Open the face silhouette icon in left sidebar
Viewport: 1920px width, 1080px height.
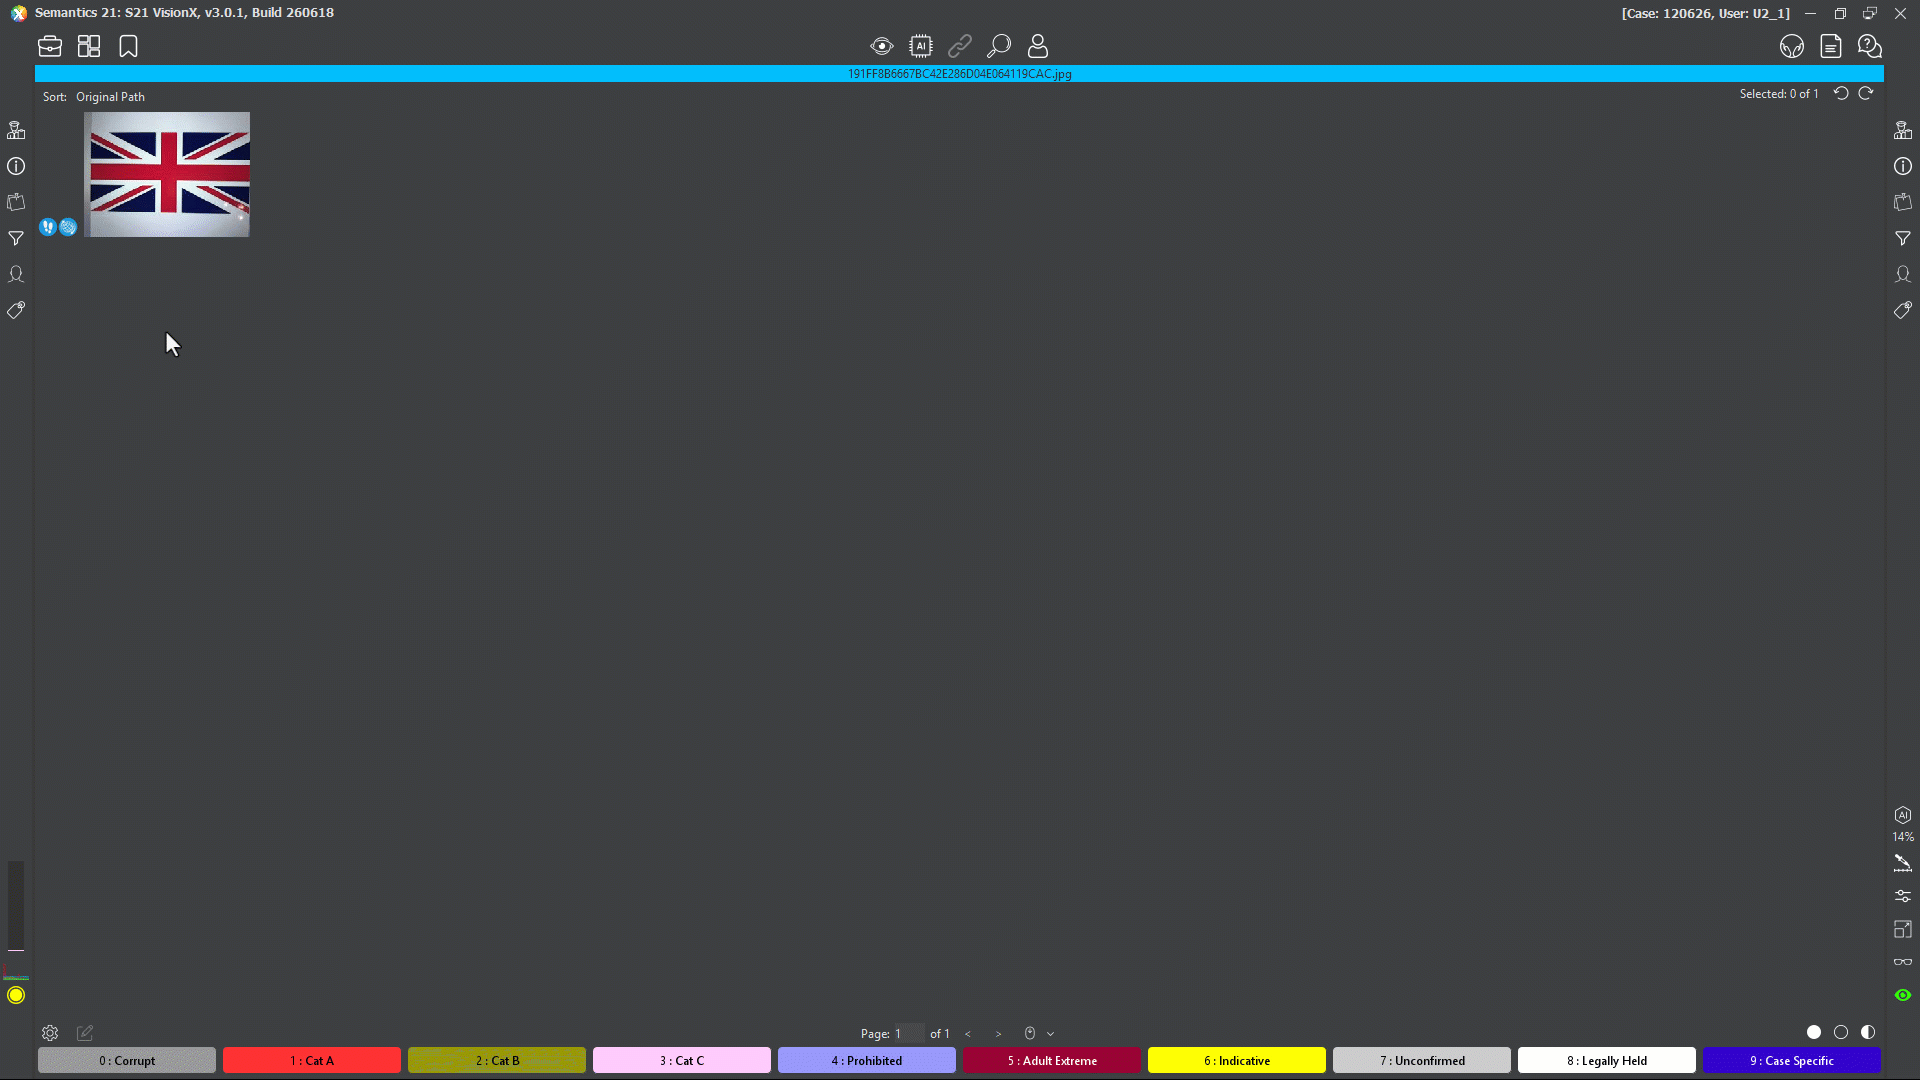[x=16, y=274]
